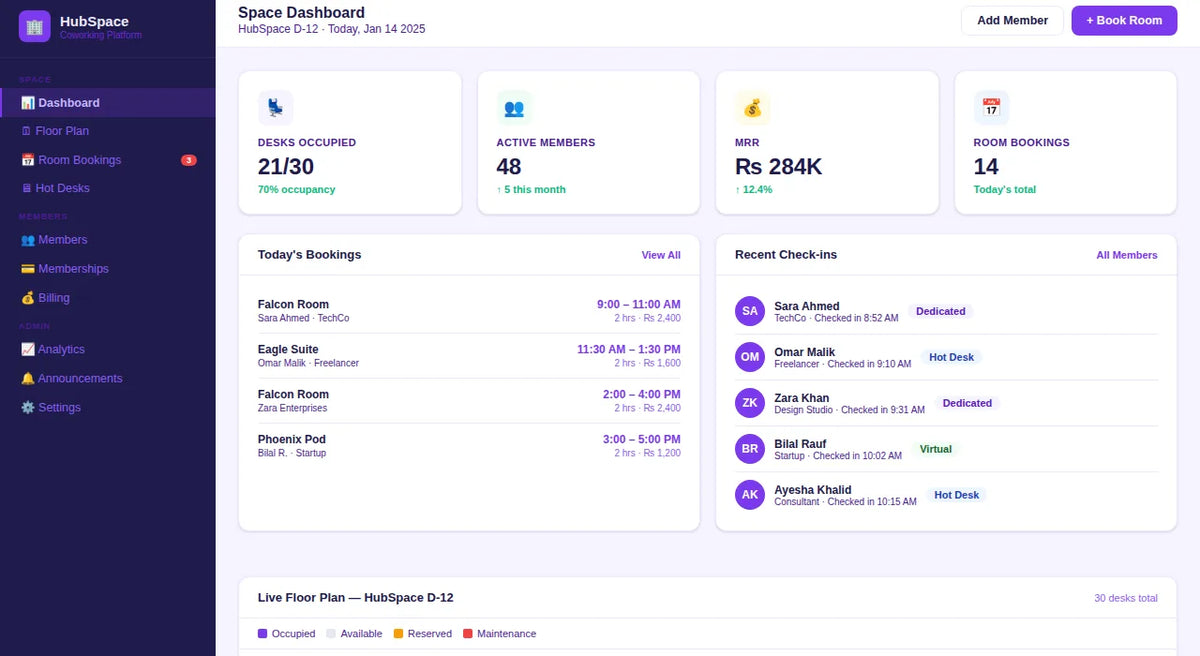Click the money bag icon on MRR card
Viewport: 1200px width, 656px height.
pyautogui.click(x=752, y=107)
